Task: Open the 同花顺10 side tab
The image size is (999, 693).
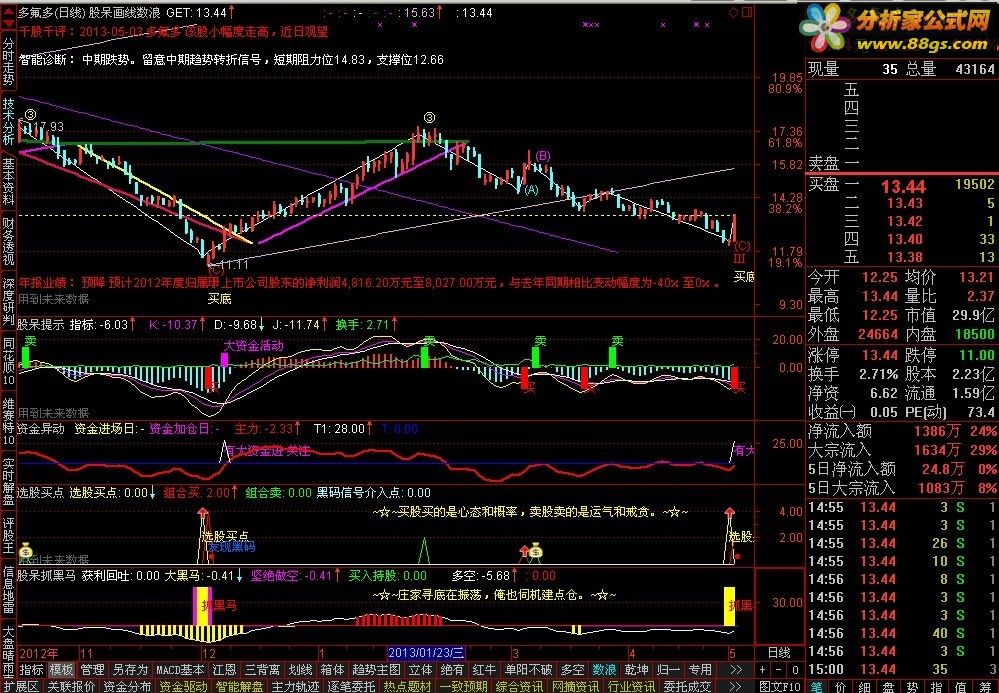Action: pyautogui.click(x=8, y=362)
